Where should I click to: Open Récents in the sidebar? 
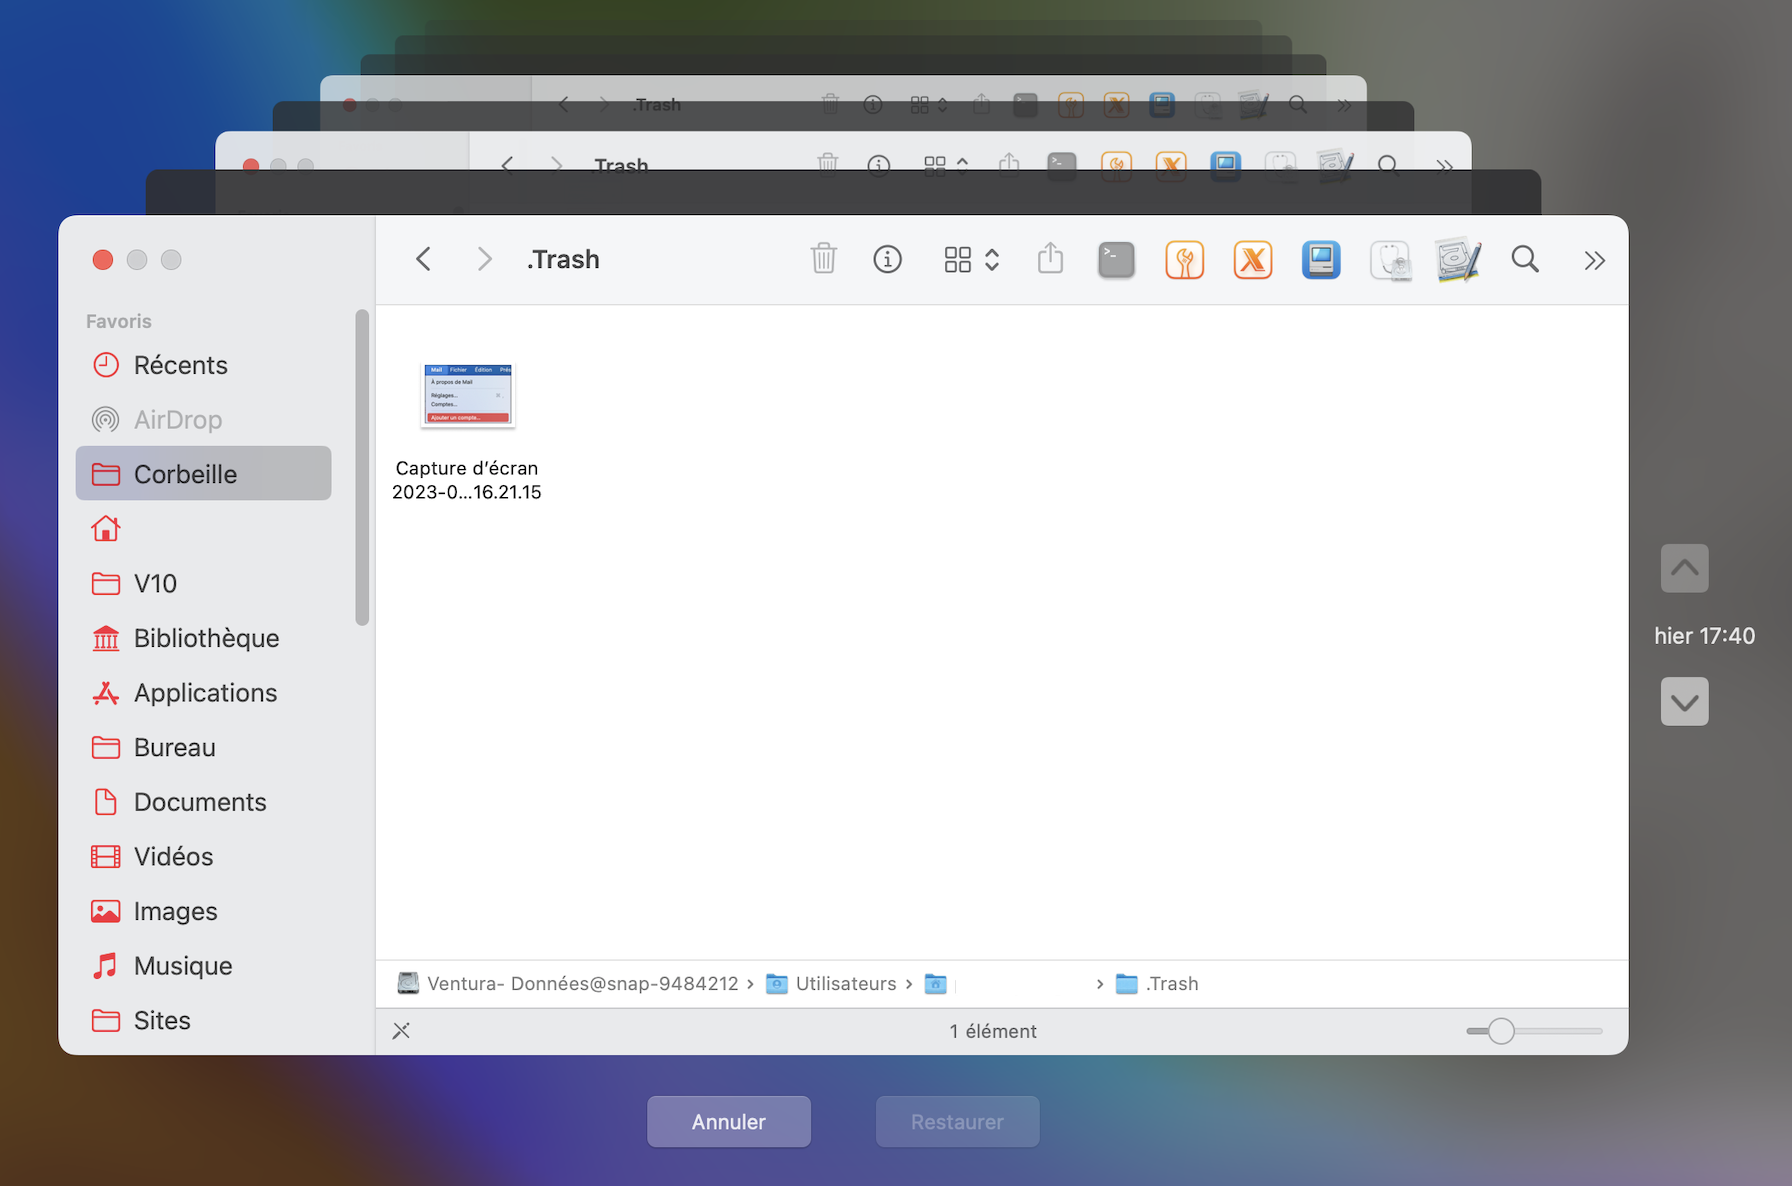pos(203,365)
